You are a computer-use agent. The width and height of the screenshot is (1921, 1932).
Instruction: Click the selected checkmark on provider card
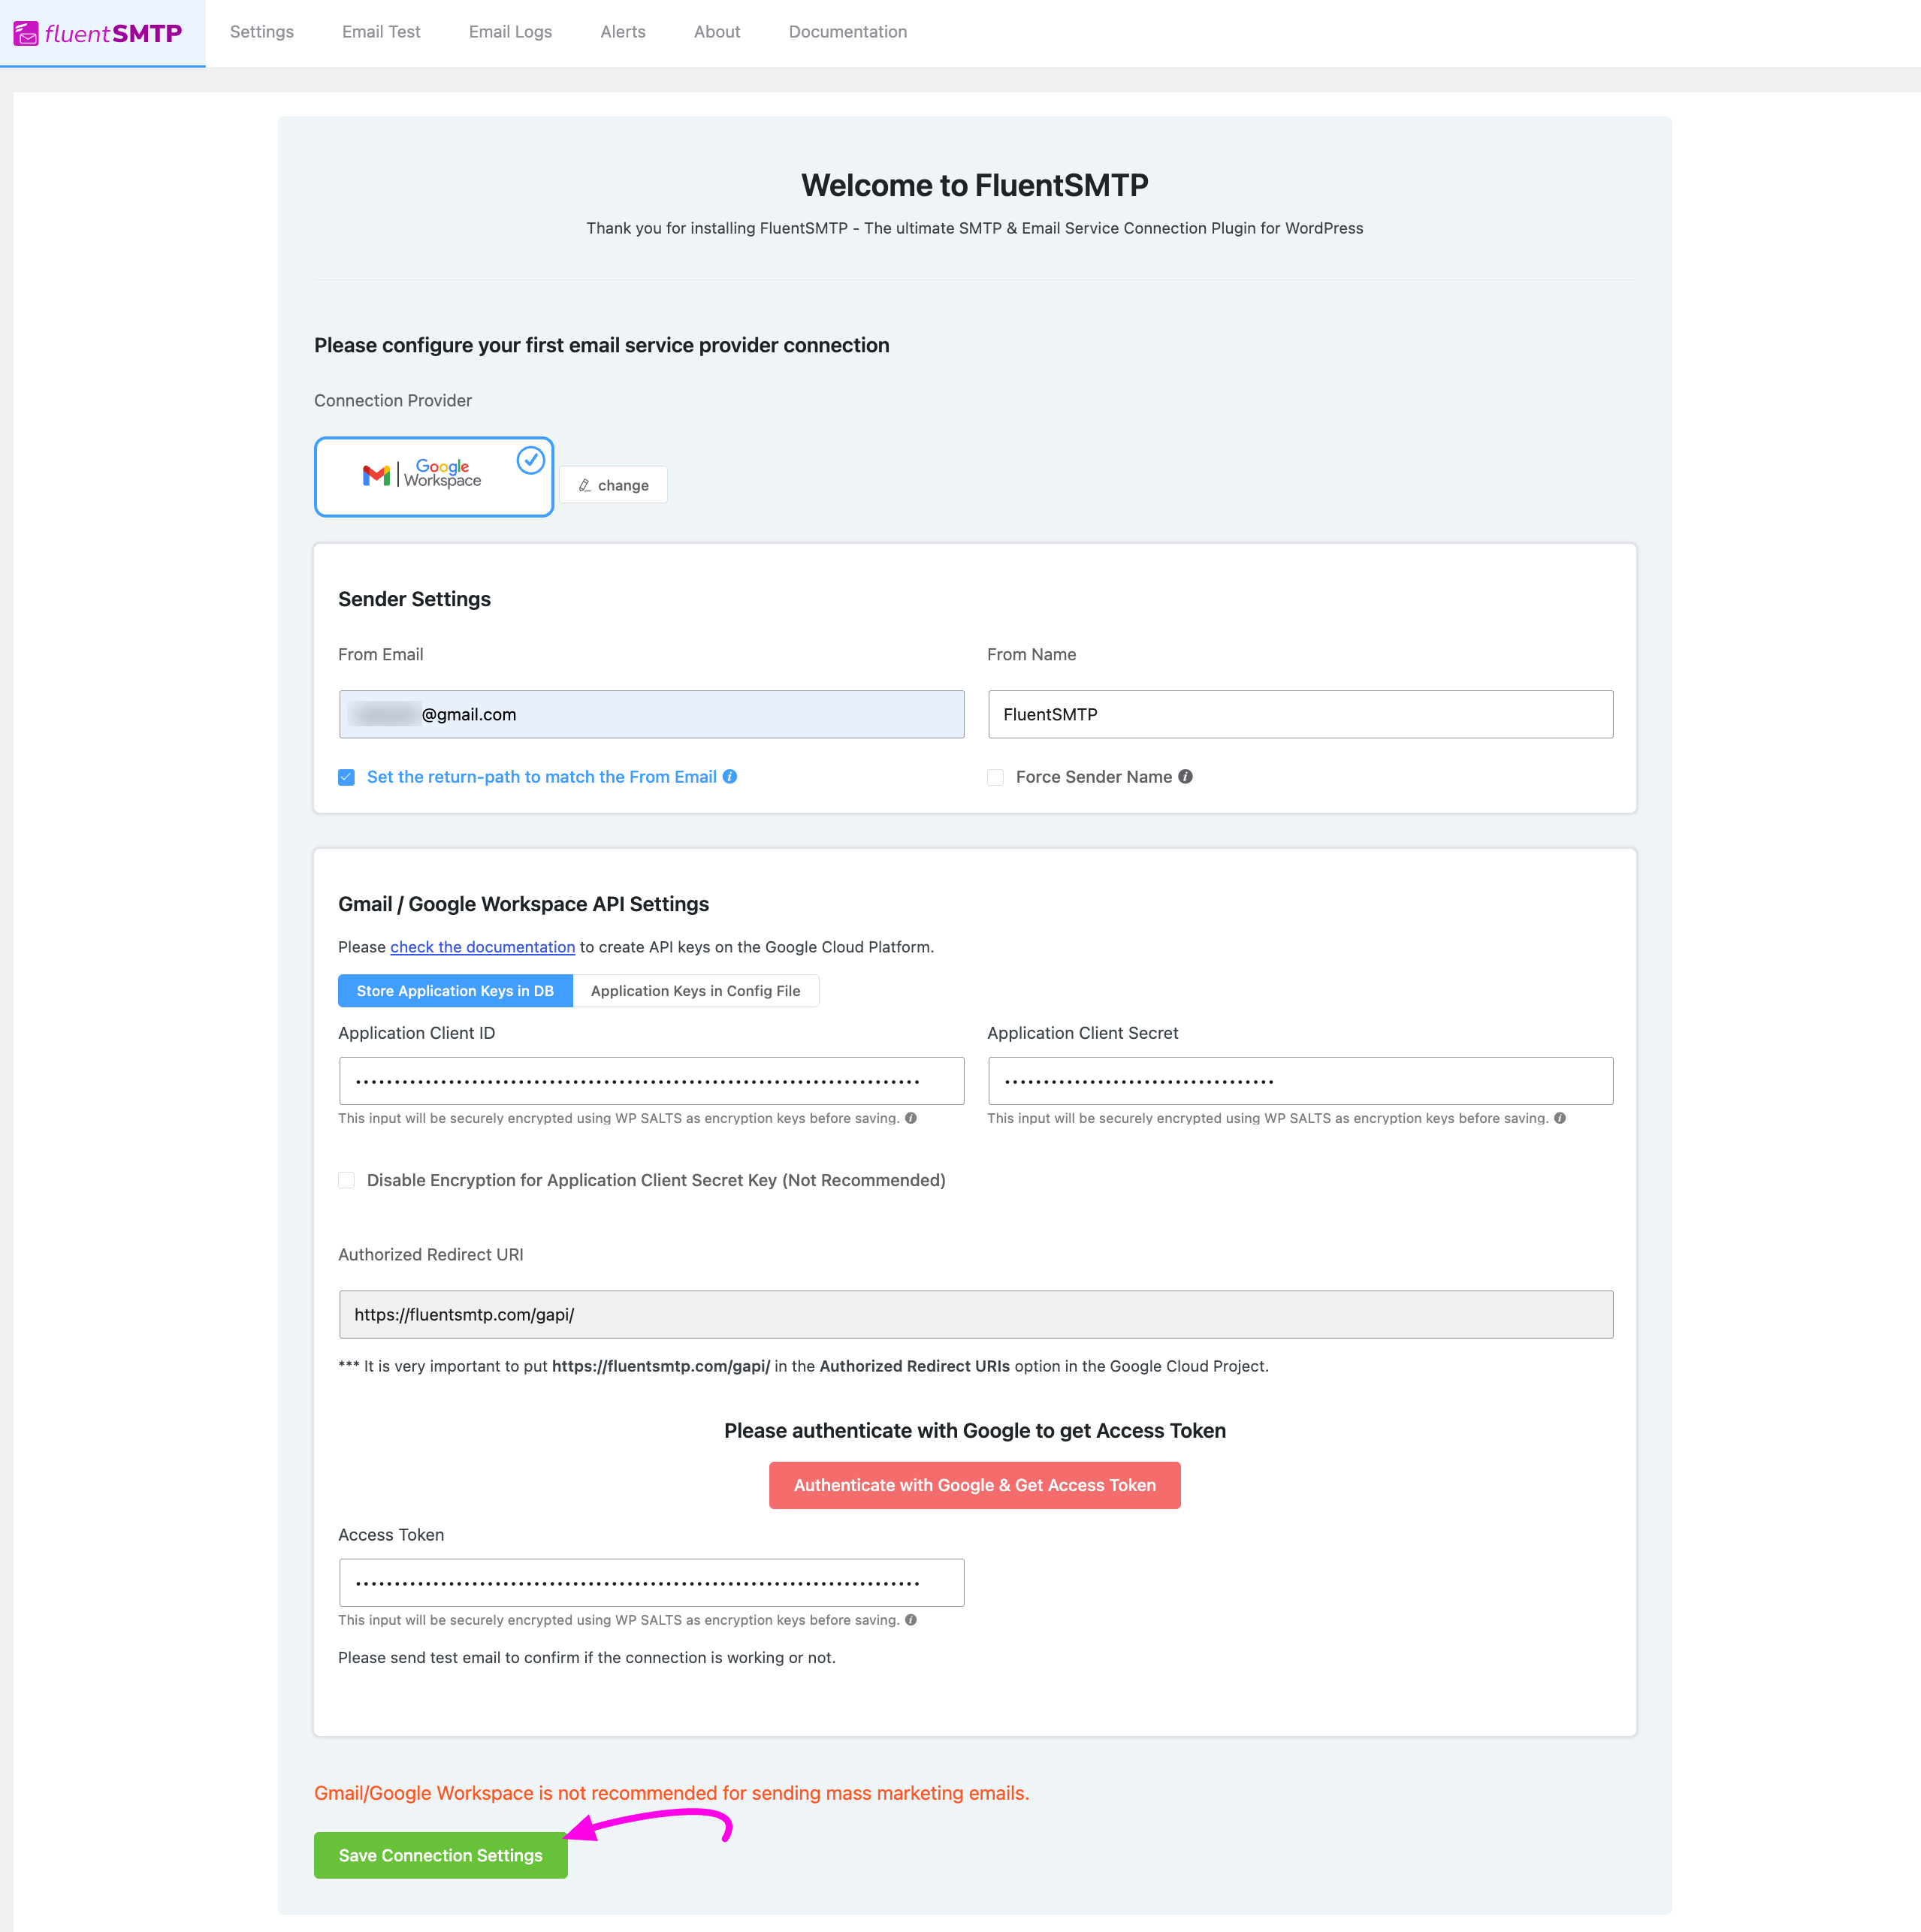(x=530, y=460)
